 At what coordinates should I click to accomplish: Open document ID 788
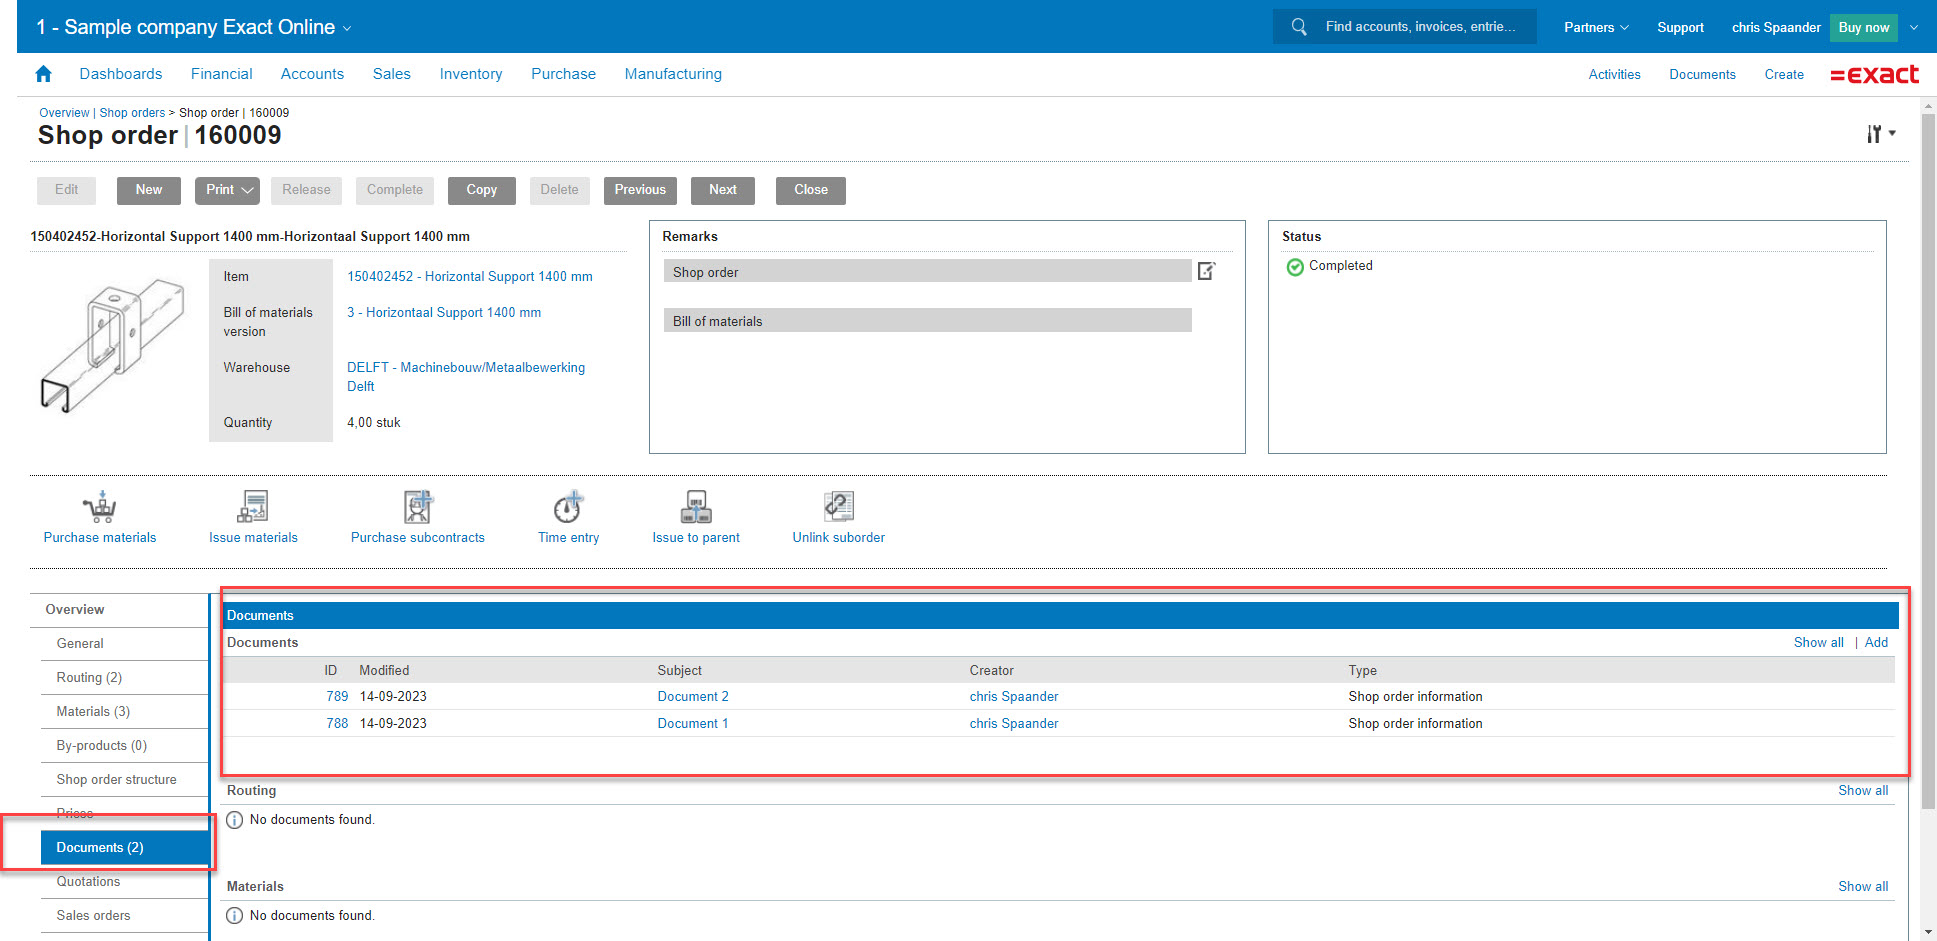tap(337, 724)
